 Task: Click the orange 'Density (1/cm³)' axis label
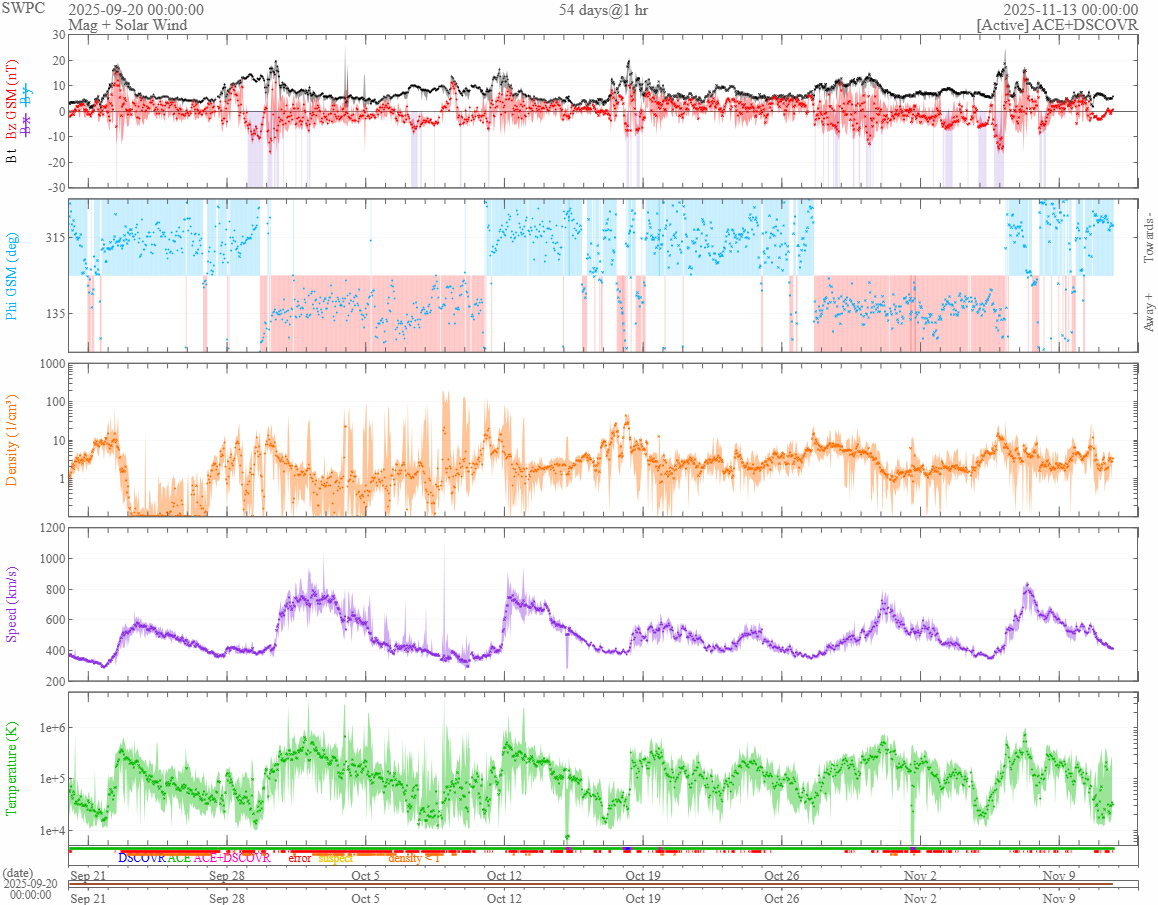[x=11, y=440]
